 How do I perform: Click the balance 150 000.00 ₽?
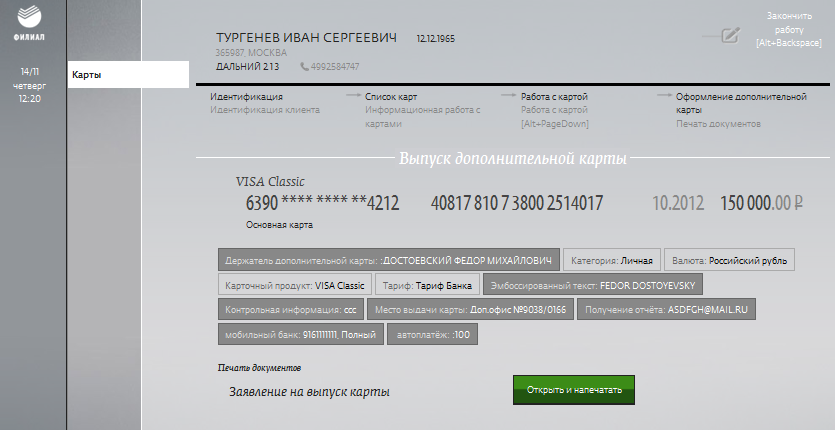[762, 203]
